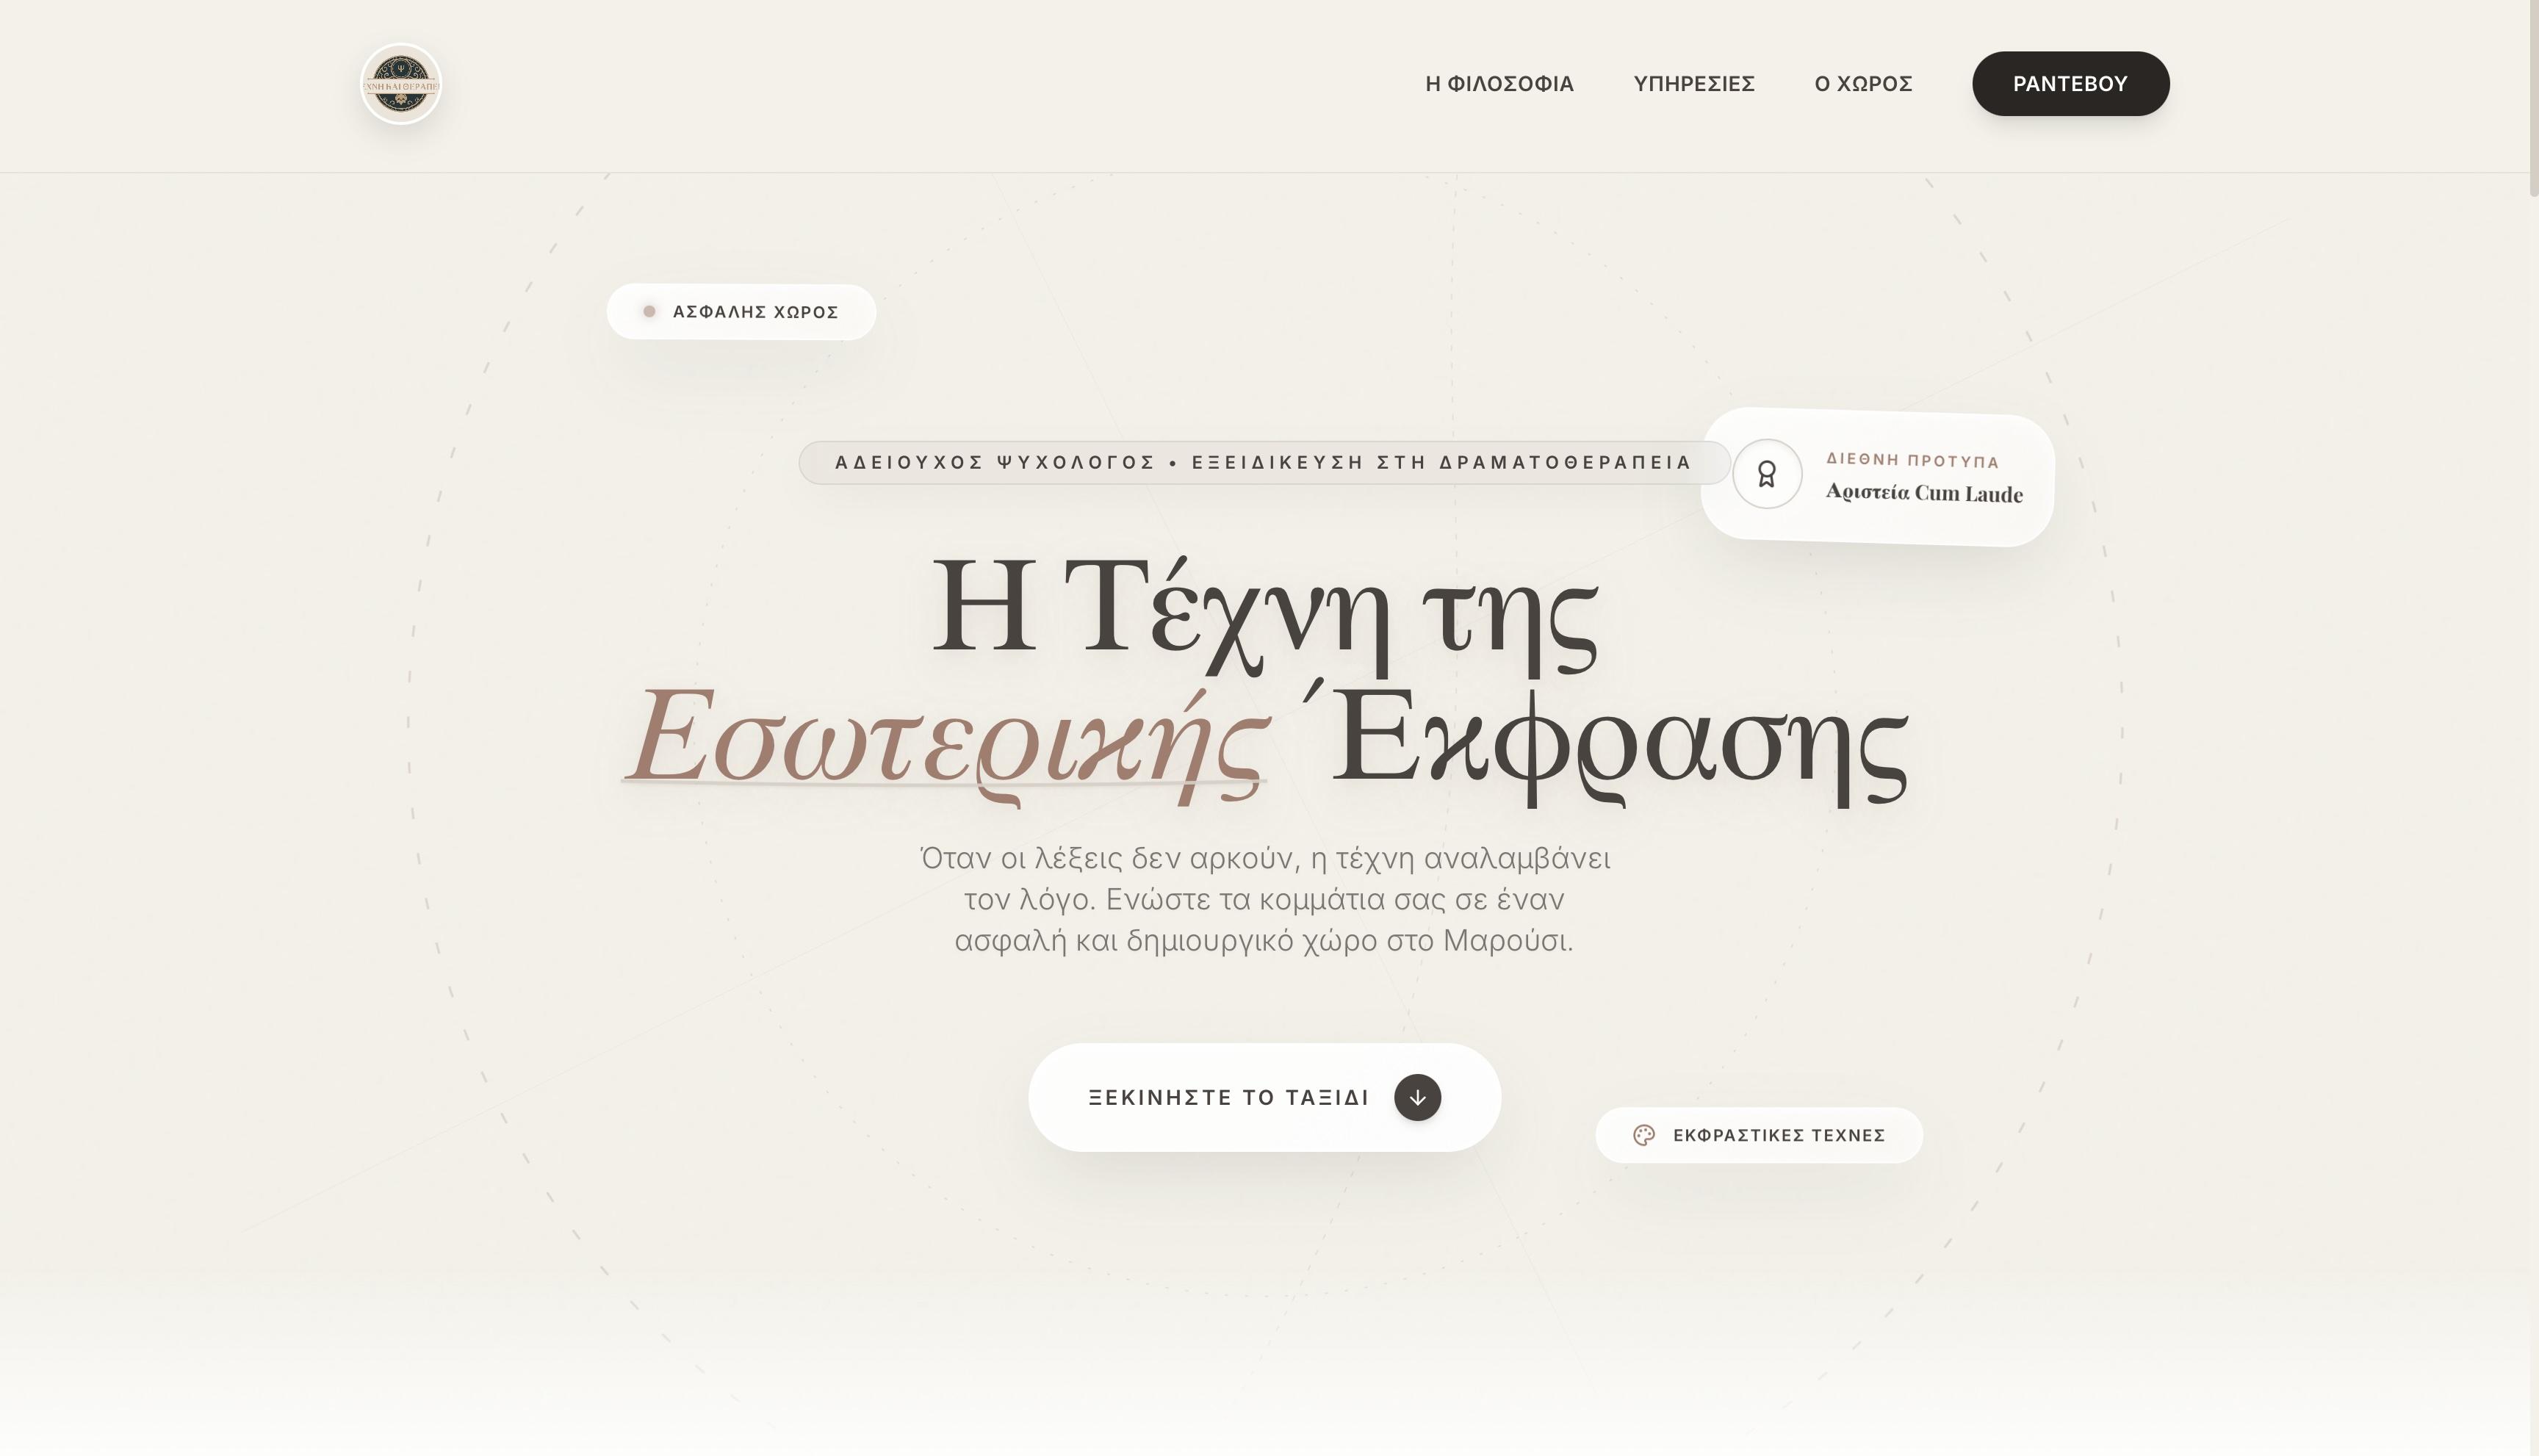Click the ΕΚΦΡΑΣΤΙΚΕΣ ΤΕΧΝΕΣ badge text

(1779, 1135)
